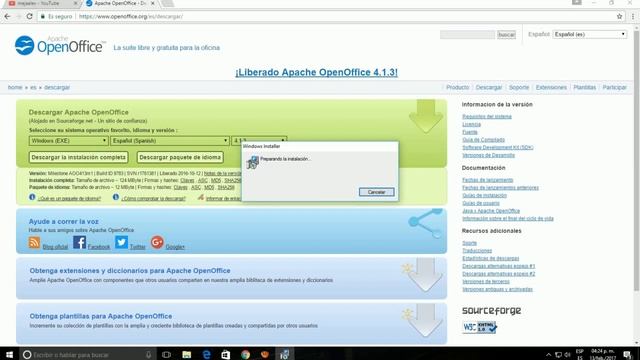Viewport: 640px width, 360px height.
Task: Open Java y Apache OpenOffice link
Action: pos(491,211)
